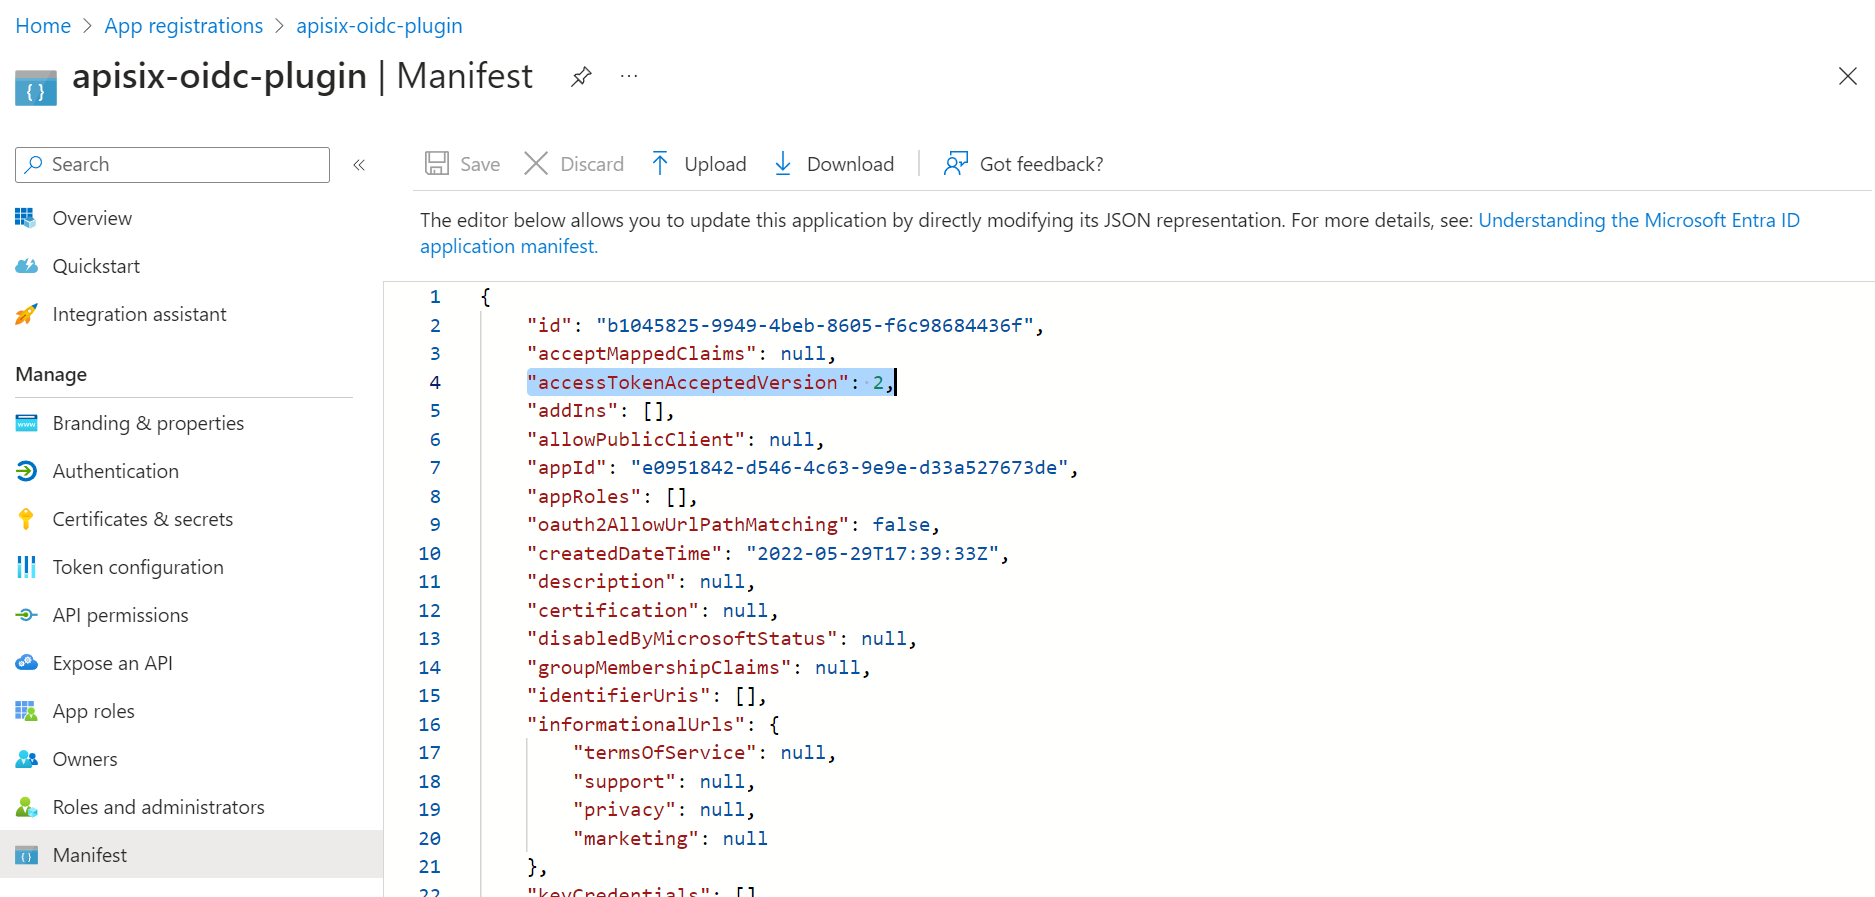Click the "id" value line

pyautogui.click(x=786, y=325)
